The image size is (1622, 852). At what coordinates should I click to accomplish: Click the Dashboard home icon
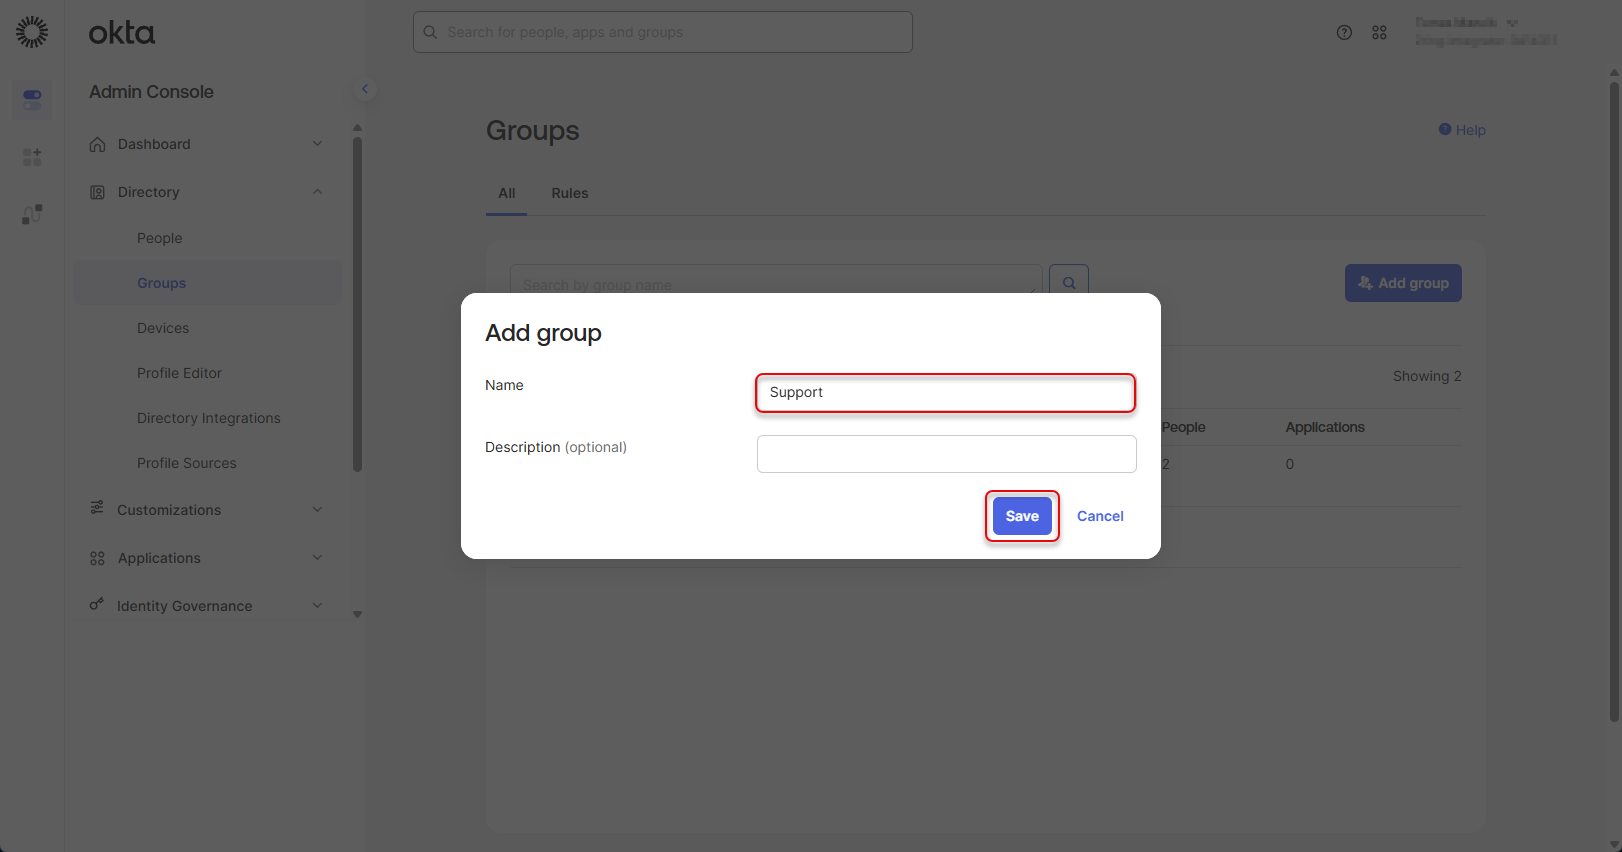(x=97, y=144)
